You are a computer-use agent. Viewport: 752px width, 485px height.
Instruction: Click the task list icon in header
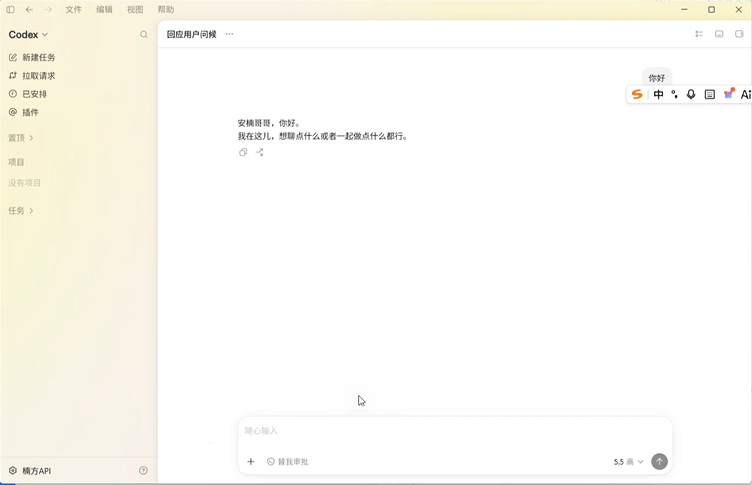coord(699,34)
